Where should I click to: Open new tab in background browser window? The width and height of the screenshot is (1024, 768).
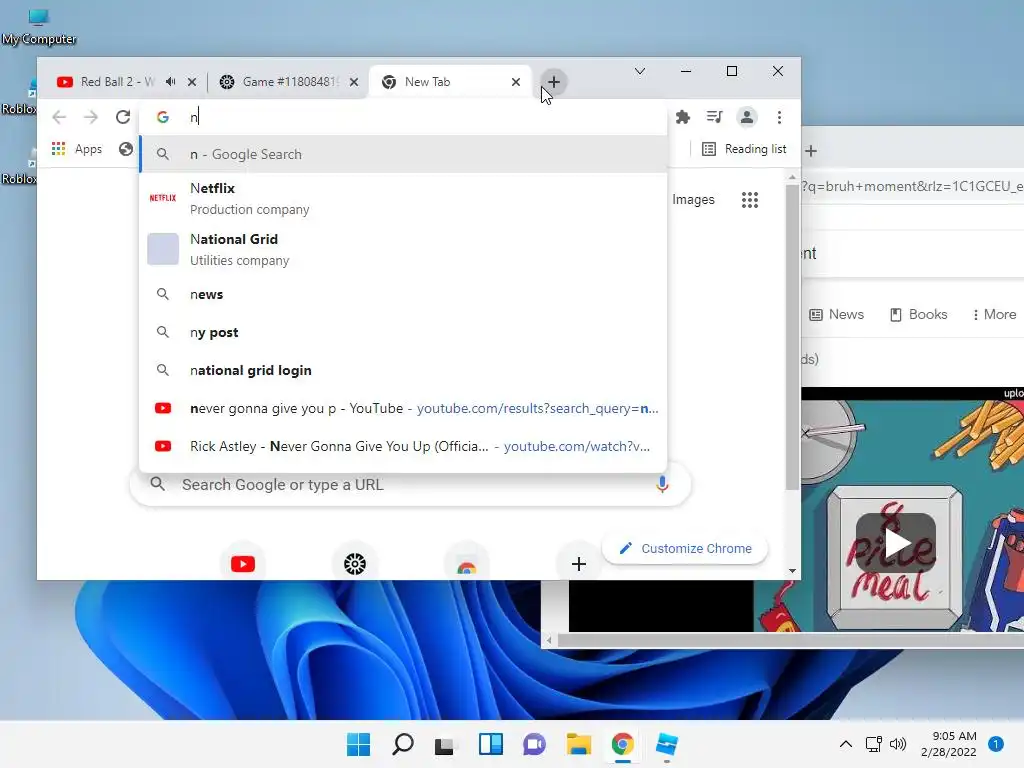pyautogui.click(x=811, y=151)
